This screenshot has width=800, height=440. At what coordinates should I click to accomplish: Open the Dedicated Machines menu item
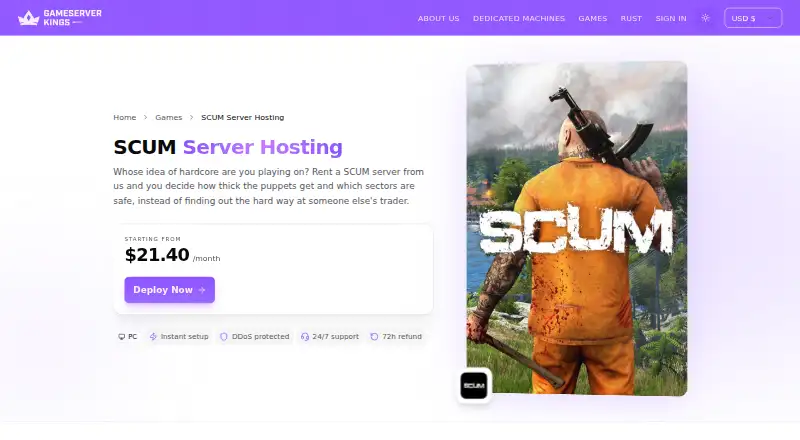coord(519,18)
